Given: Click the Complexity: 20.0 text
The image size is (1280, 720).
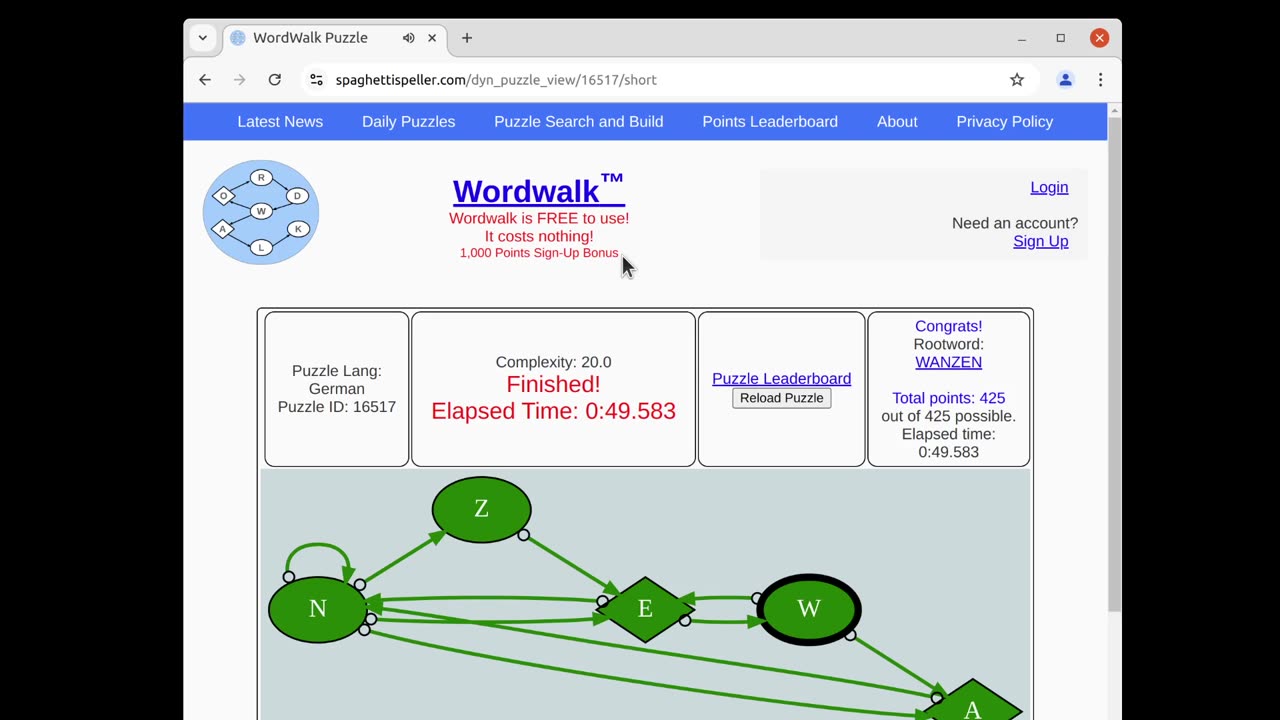Looking at the screenshot, I should pyautogui.click(x=553, y=362).
